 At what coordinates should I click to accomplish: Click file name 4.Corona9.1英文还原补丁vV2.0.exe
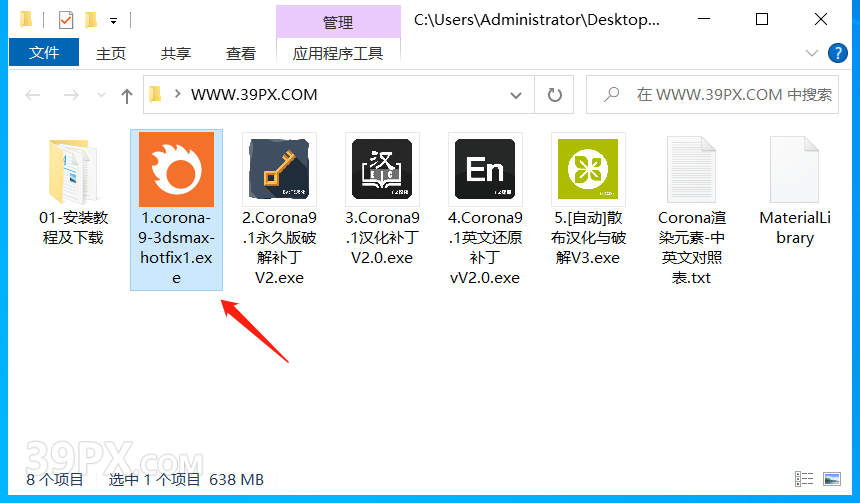[485, 247]
